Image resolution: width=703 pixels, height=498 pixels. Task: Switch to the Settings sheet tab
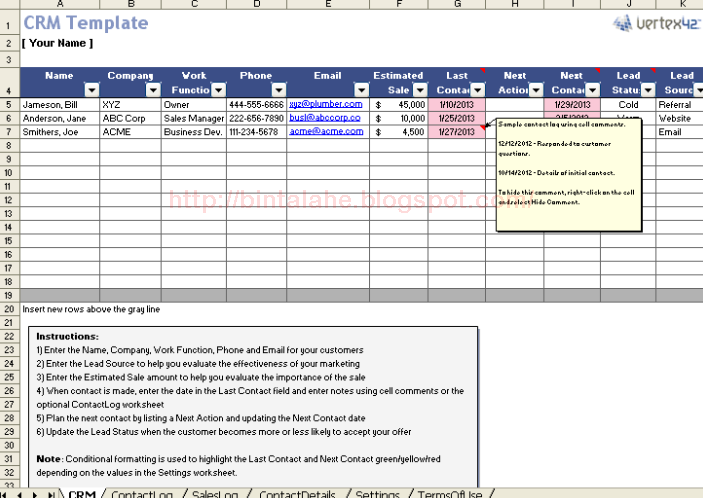(x=377, y=494)
